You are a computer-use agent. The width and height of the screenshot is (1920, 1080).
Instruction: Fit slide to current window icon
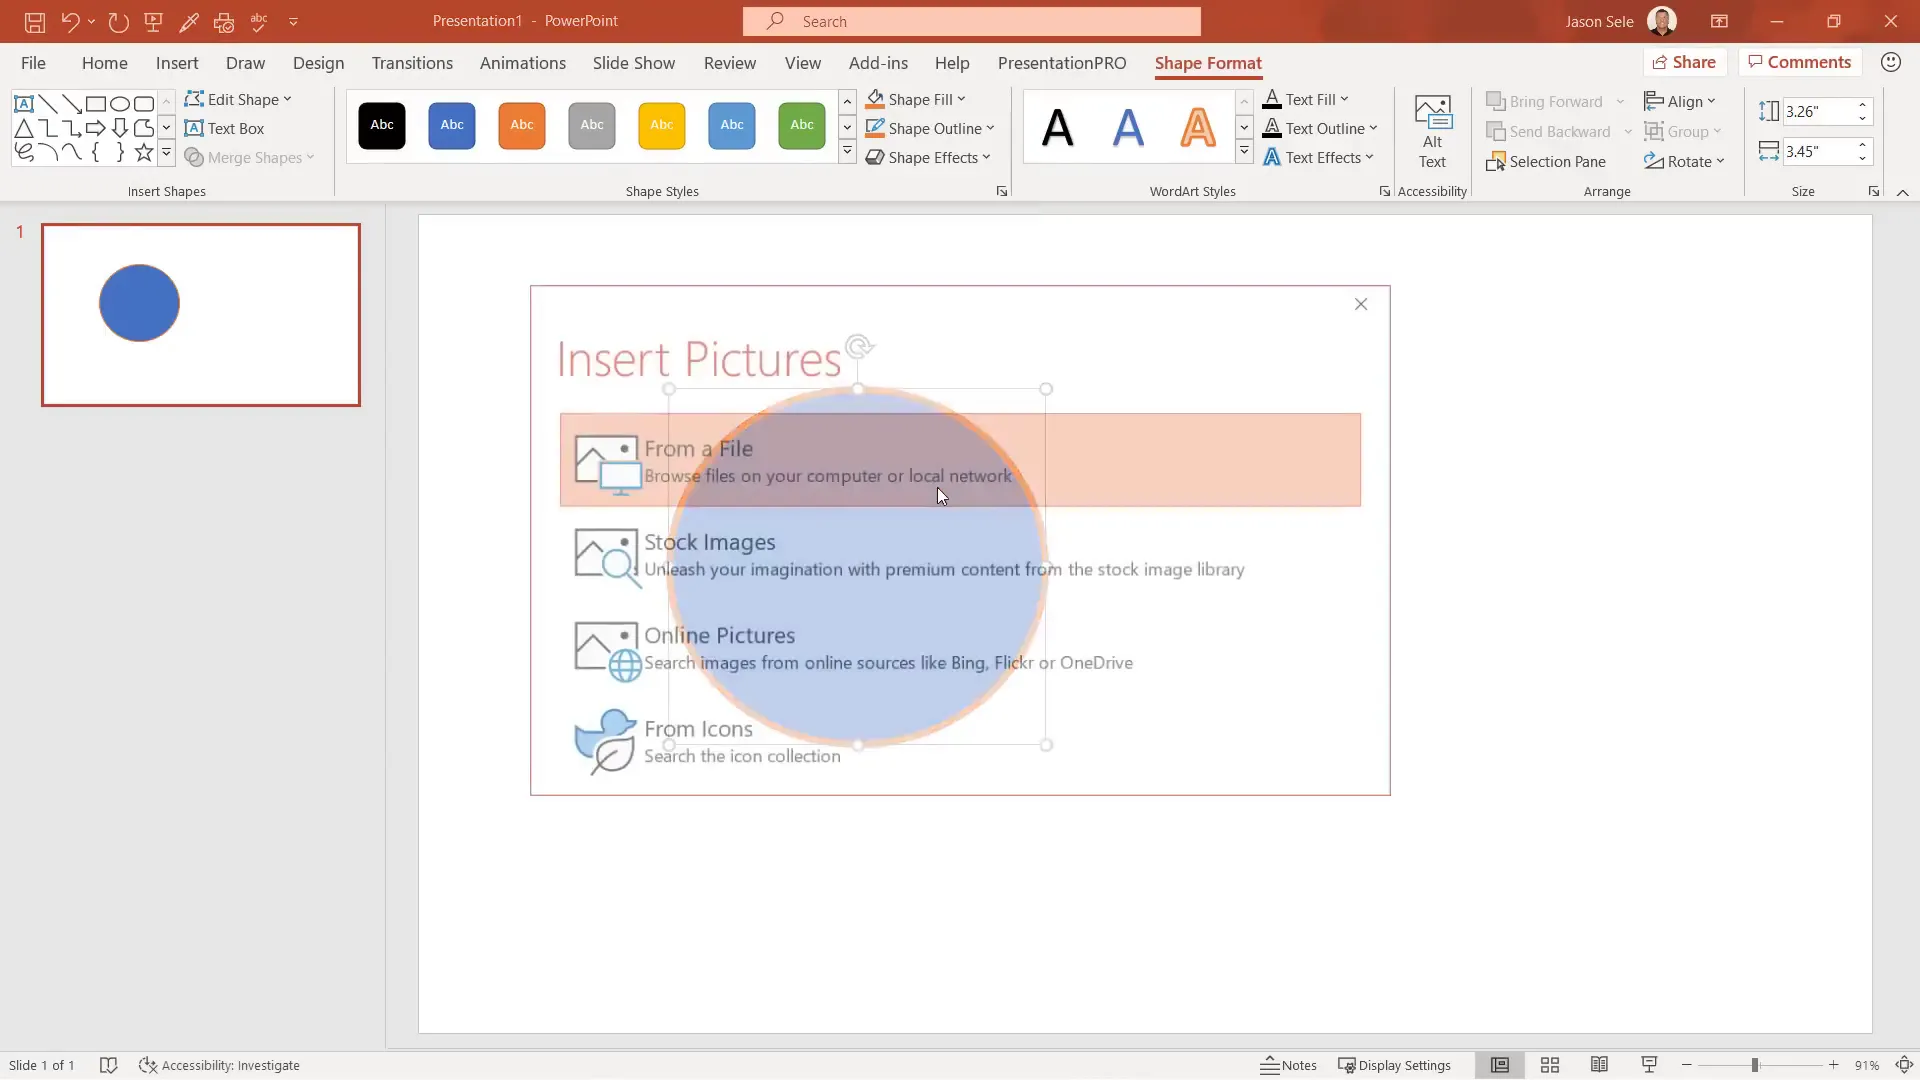coord(1904,1065)
